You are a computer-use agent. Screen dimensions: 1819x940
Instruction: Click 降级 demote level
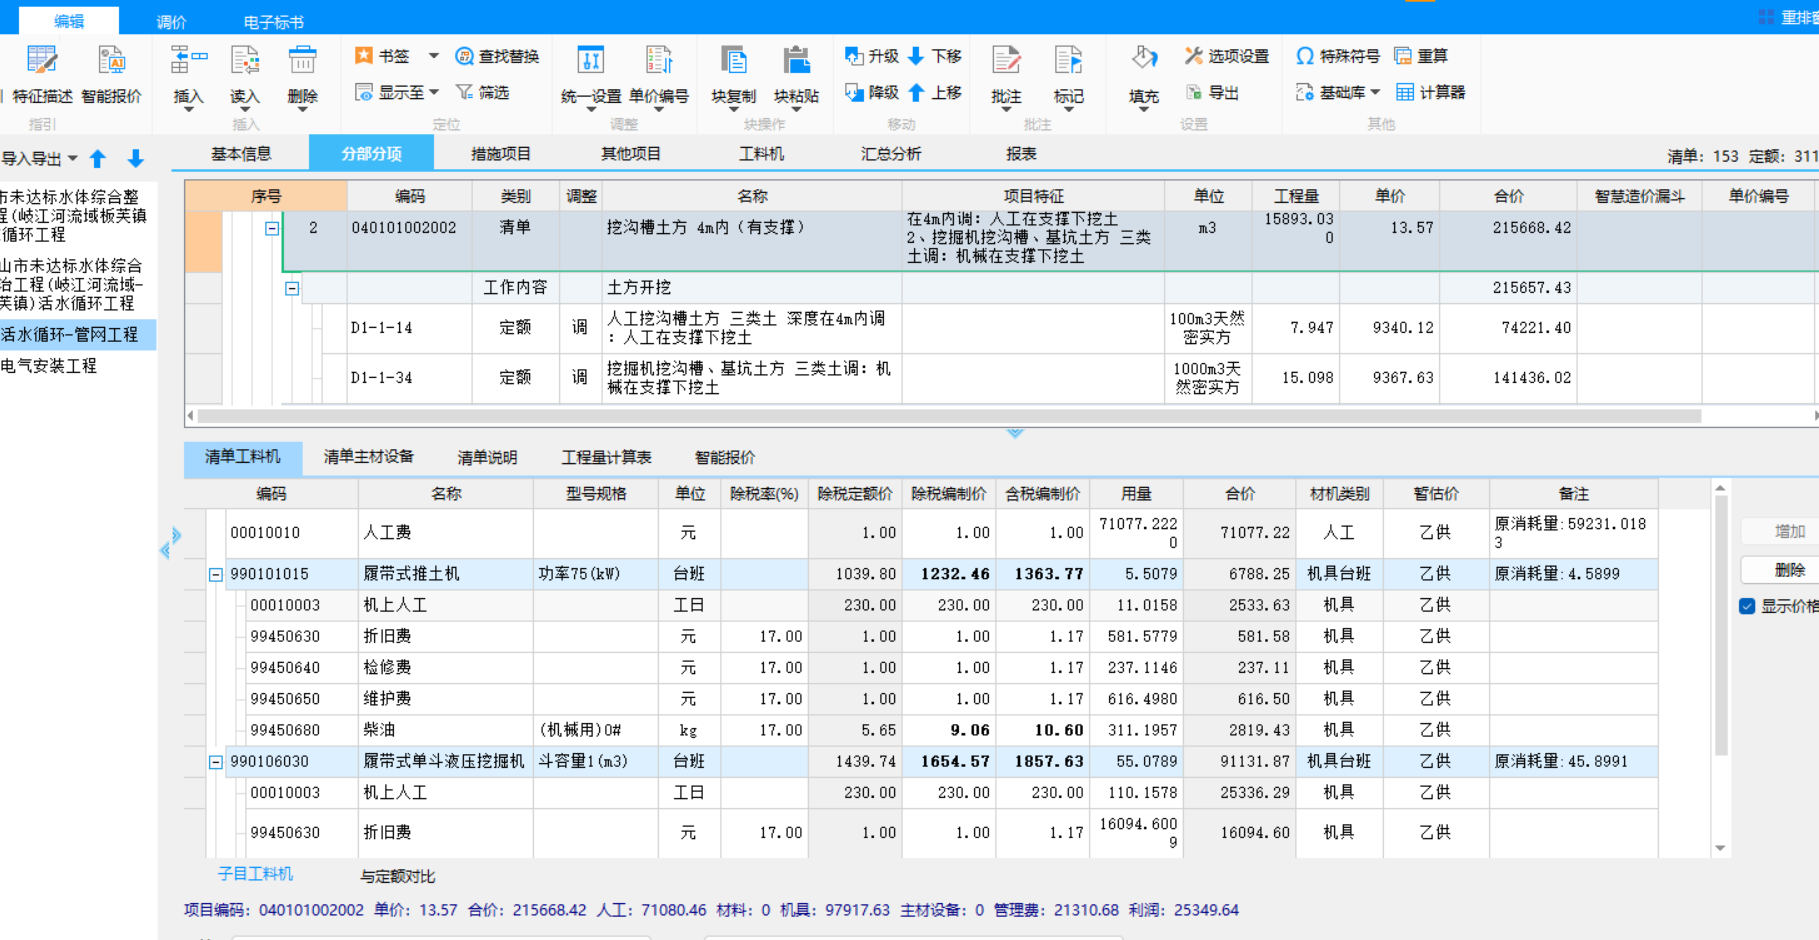[x=872, y=92]
